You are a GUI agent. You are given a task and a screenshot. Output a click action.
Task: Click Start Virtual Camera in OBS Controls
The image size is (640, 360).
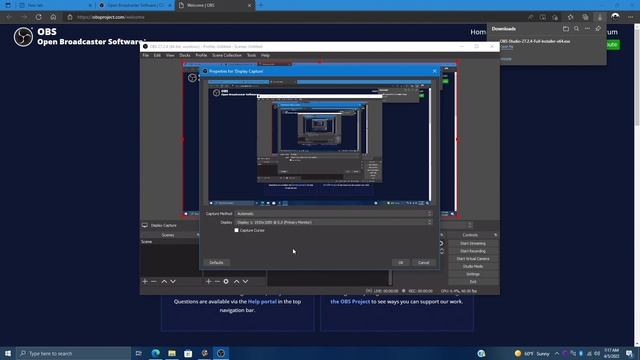(473, 259)
